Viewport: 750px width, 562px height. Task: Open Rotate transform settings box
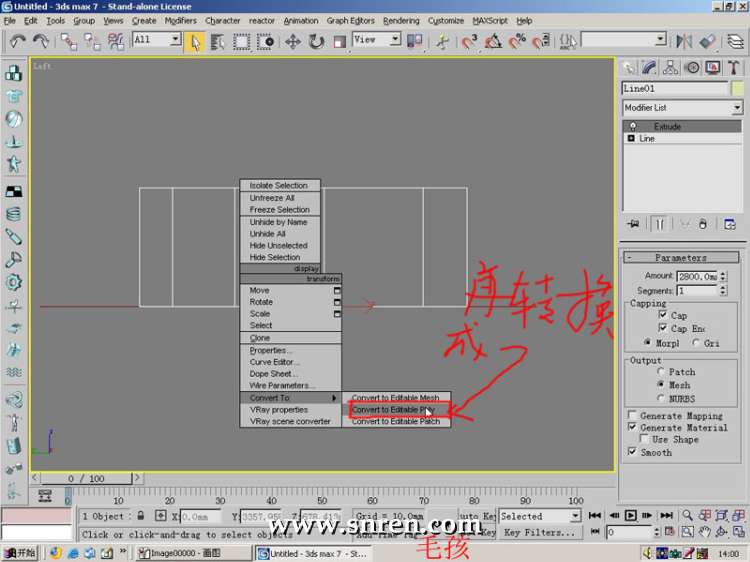tap(337, 302)
